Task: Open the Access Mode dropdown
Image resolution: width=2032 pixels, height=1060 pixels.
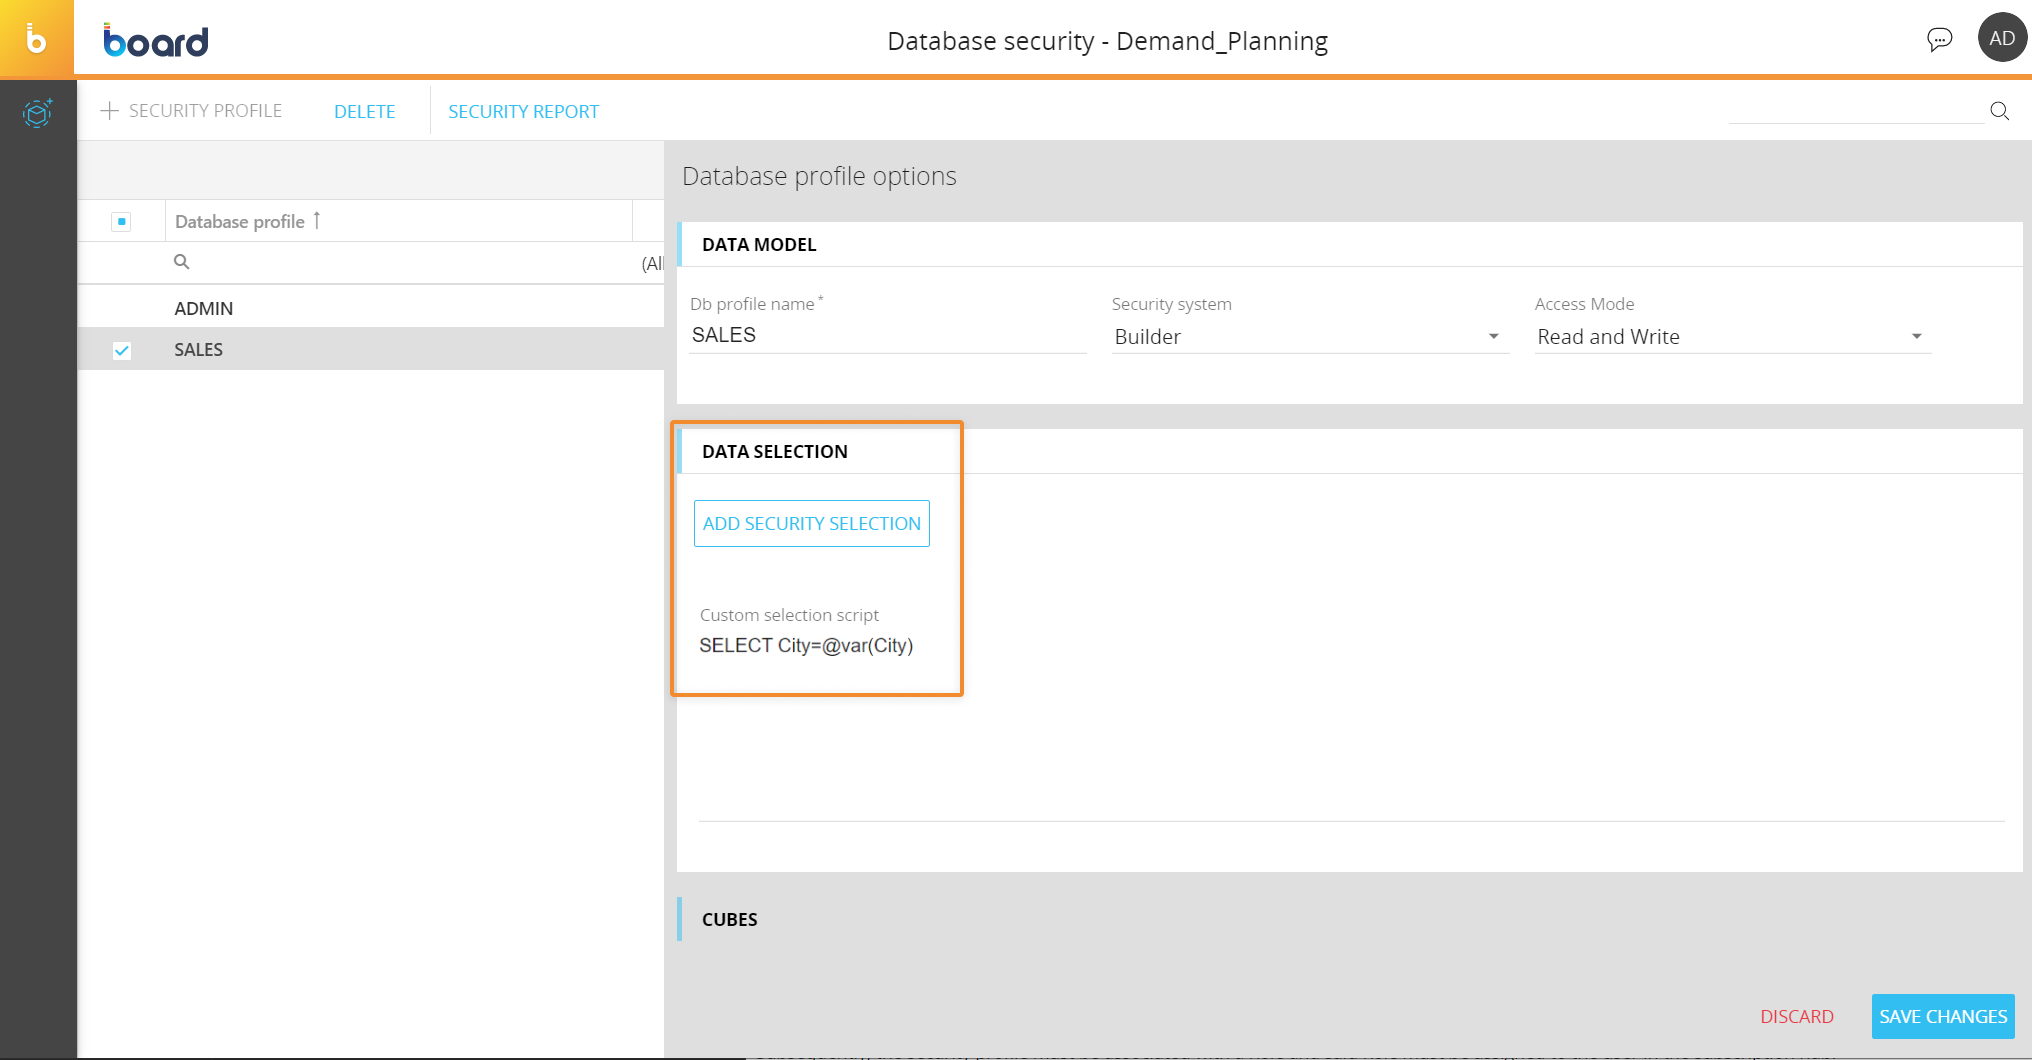Action: point(1916,337)
